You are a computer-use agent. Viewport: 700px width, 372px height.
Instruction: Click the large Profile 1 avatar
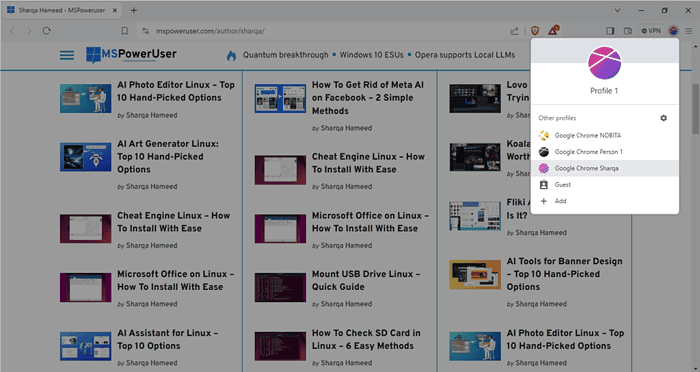pyautogui.click(x=604, y=63)
